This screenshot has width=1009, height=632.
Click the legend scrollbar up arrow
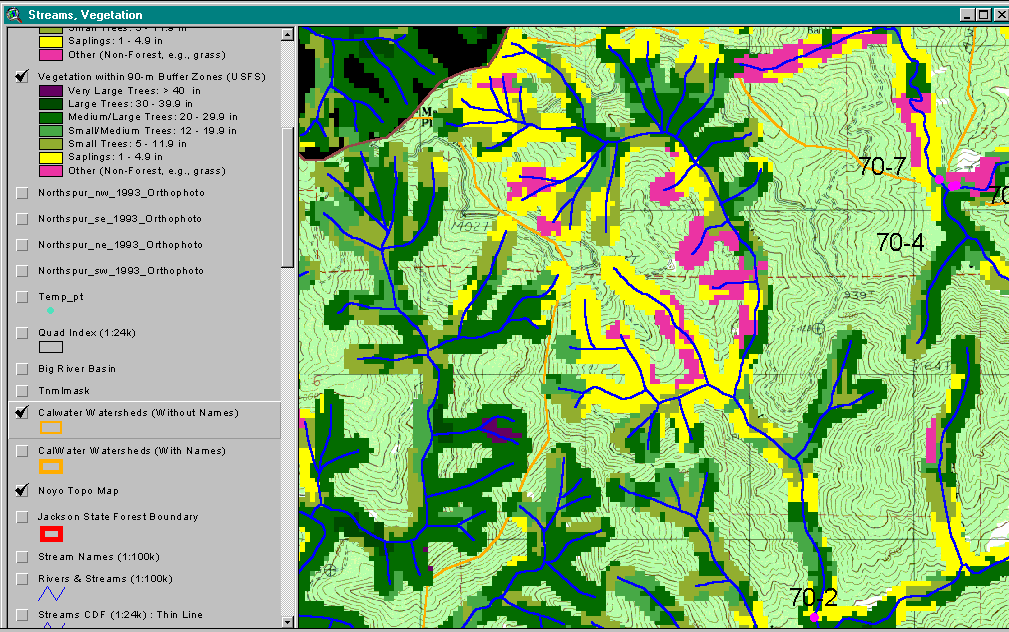pyautogui.click(x=288, y=35)
